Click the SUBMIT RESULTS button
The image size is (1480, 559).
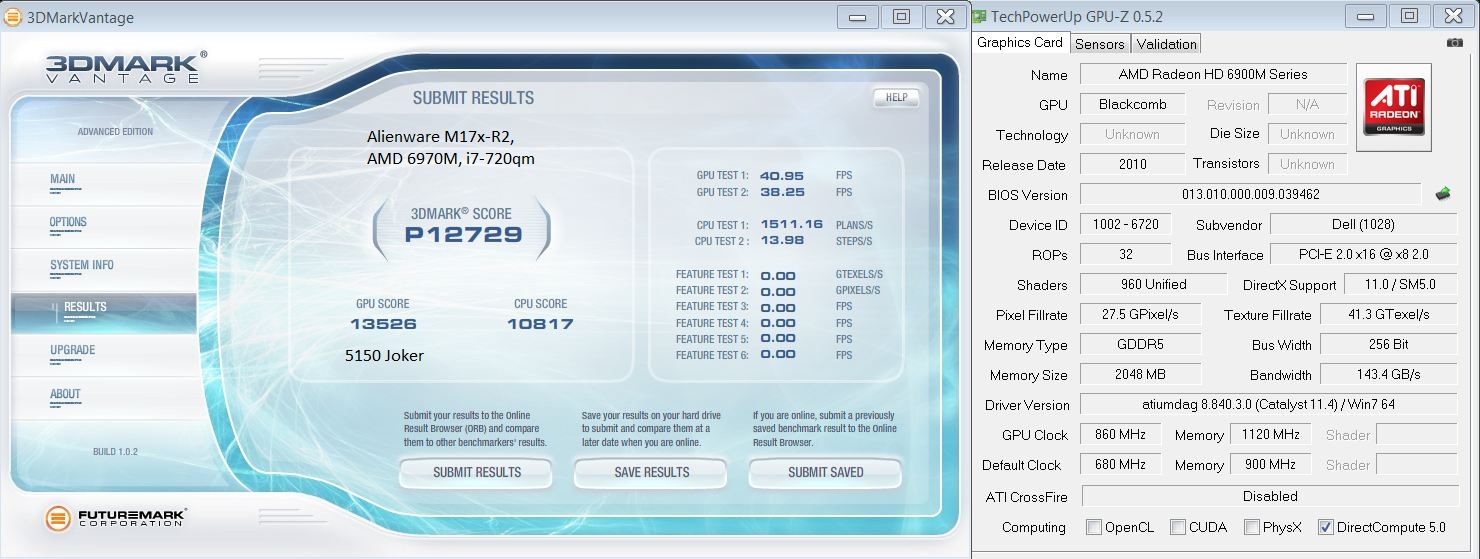476,473
